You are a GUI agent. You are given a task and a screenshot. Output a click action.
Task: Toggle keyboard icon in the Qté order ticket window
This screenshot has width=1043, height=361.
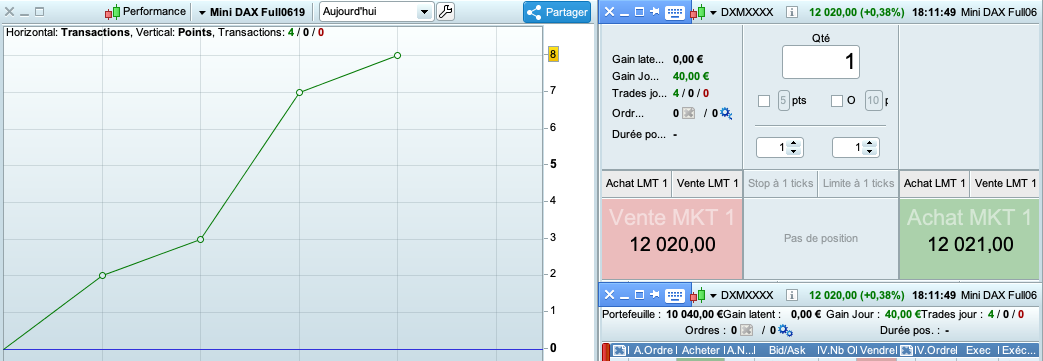[x=674, y=12]
